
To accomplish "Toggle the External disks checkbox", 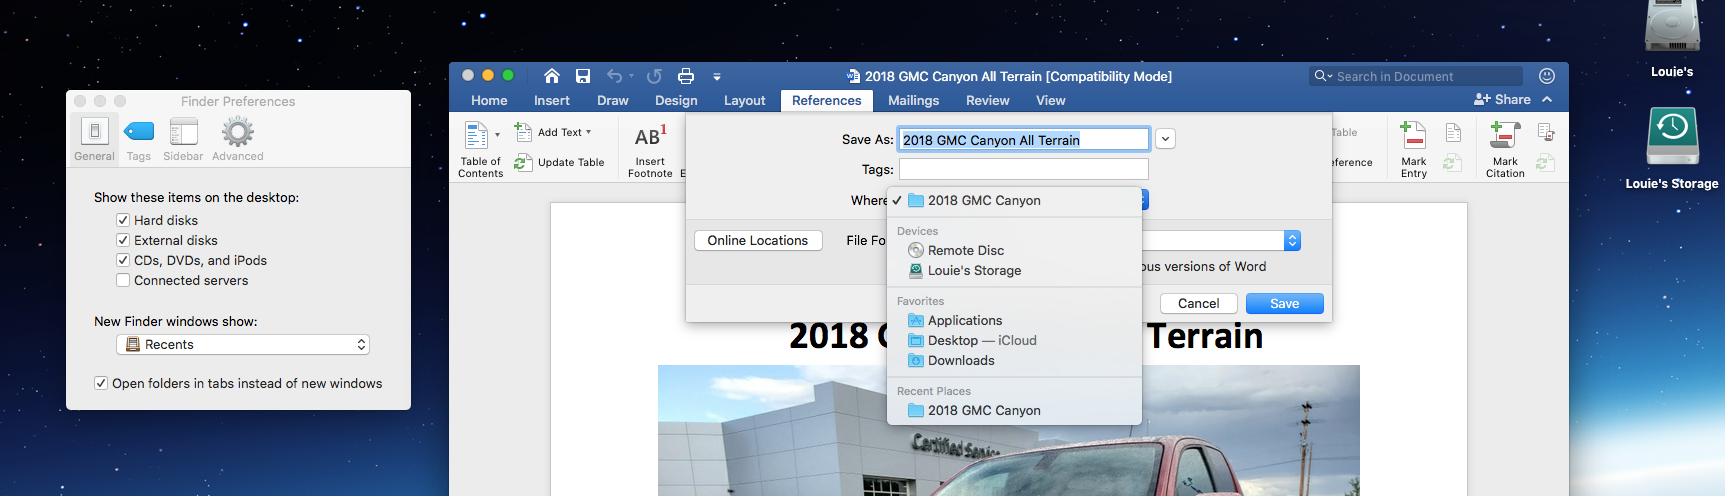I will [x=123, y=240].
